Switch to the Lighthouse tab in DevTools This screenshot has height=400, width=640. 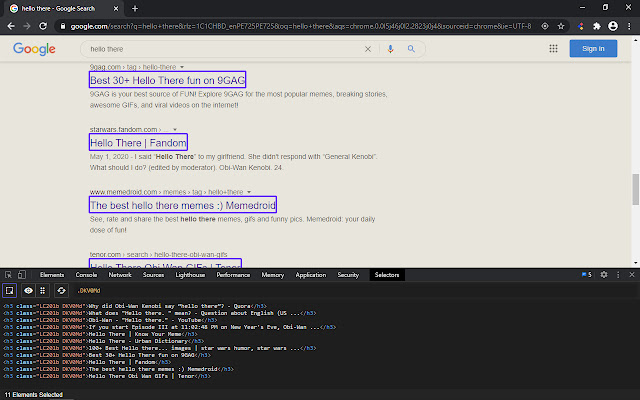(190, 275)
